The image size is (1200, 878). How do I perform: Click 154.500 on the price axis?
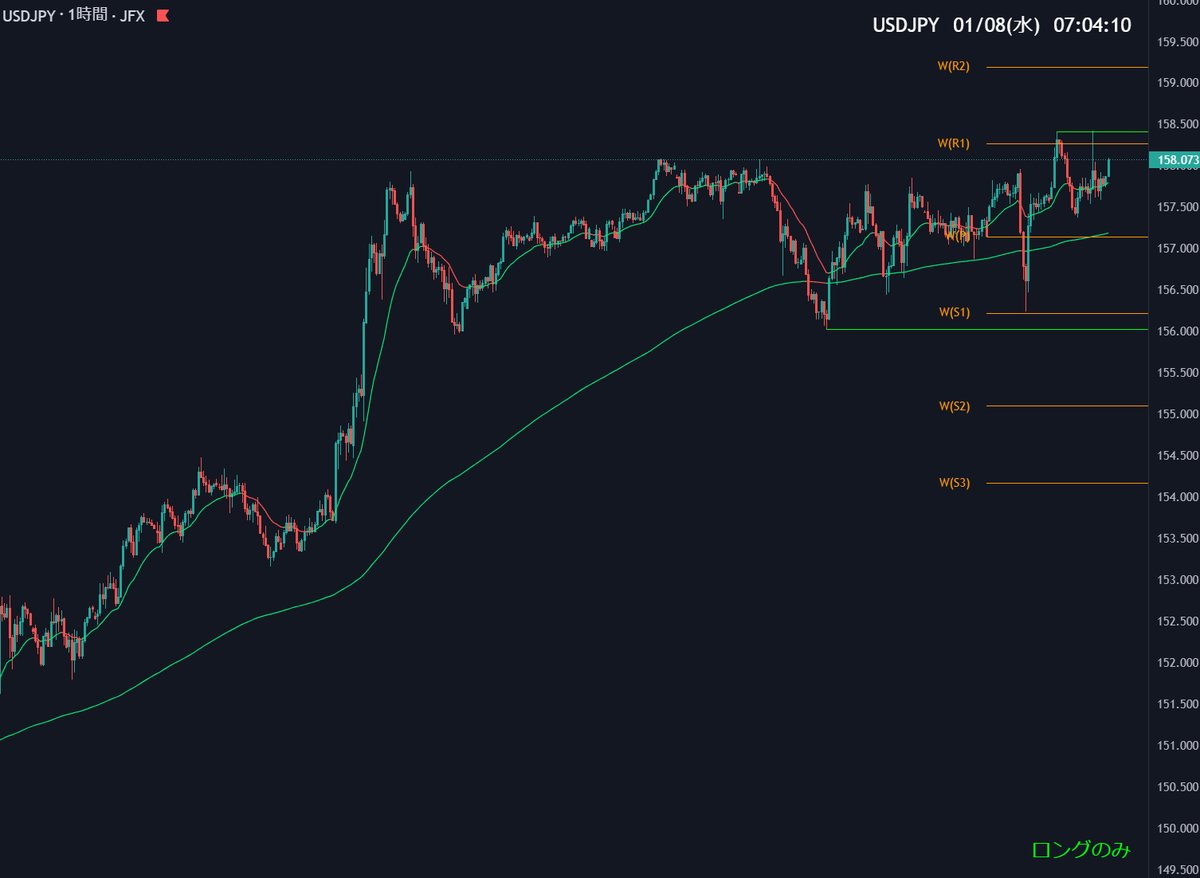[x=1177, y=456]
